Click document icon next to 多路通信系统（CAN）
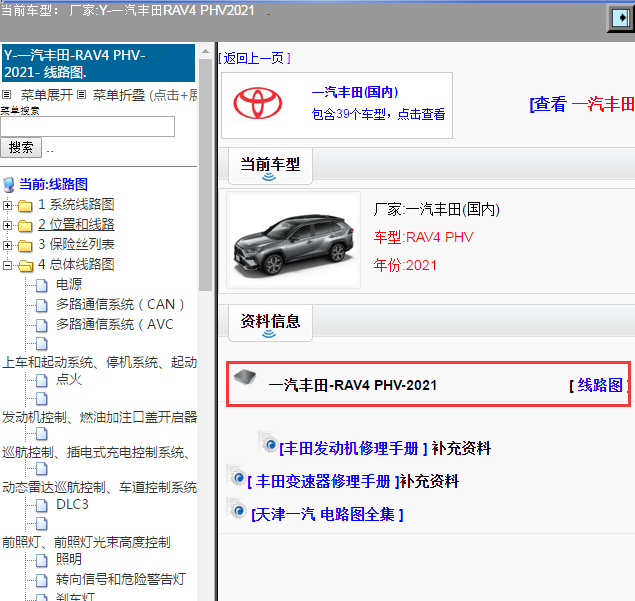The image size is (635, 601). tap(41, 305)
